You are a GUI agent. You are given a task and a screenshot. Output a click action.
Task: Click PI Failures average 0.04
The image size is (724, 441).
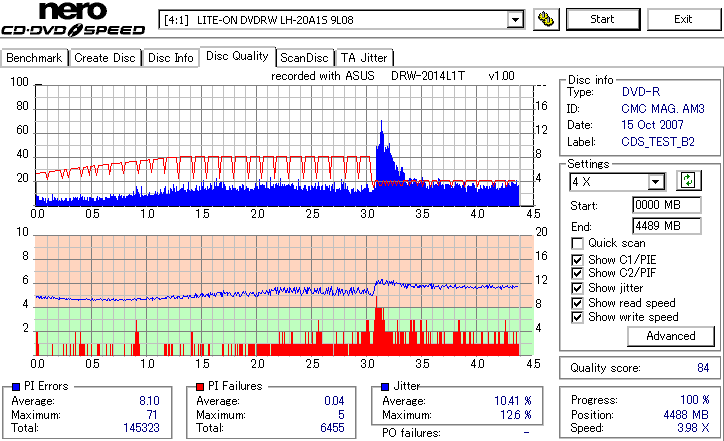click(334, 401)
